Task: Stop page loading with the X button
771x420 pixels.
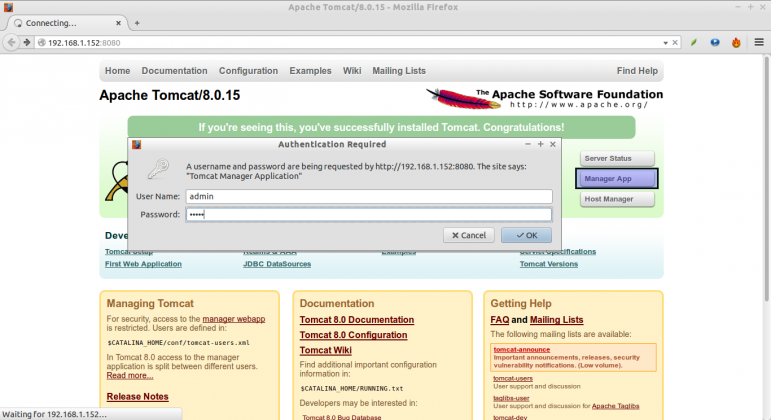Action: [x=675, y=43]
